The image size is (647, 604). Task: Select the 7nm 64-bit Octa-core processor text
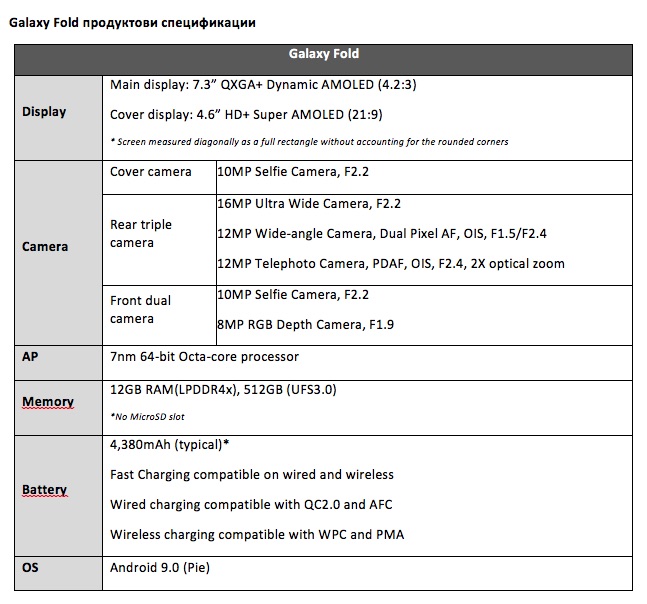[x=204, y=357]
